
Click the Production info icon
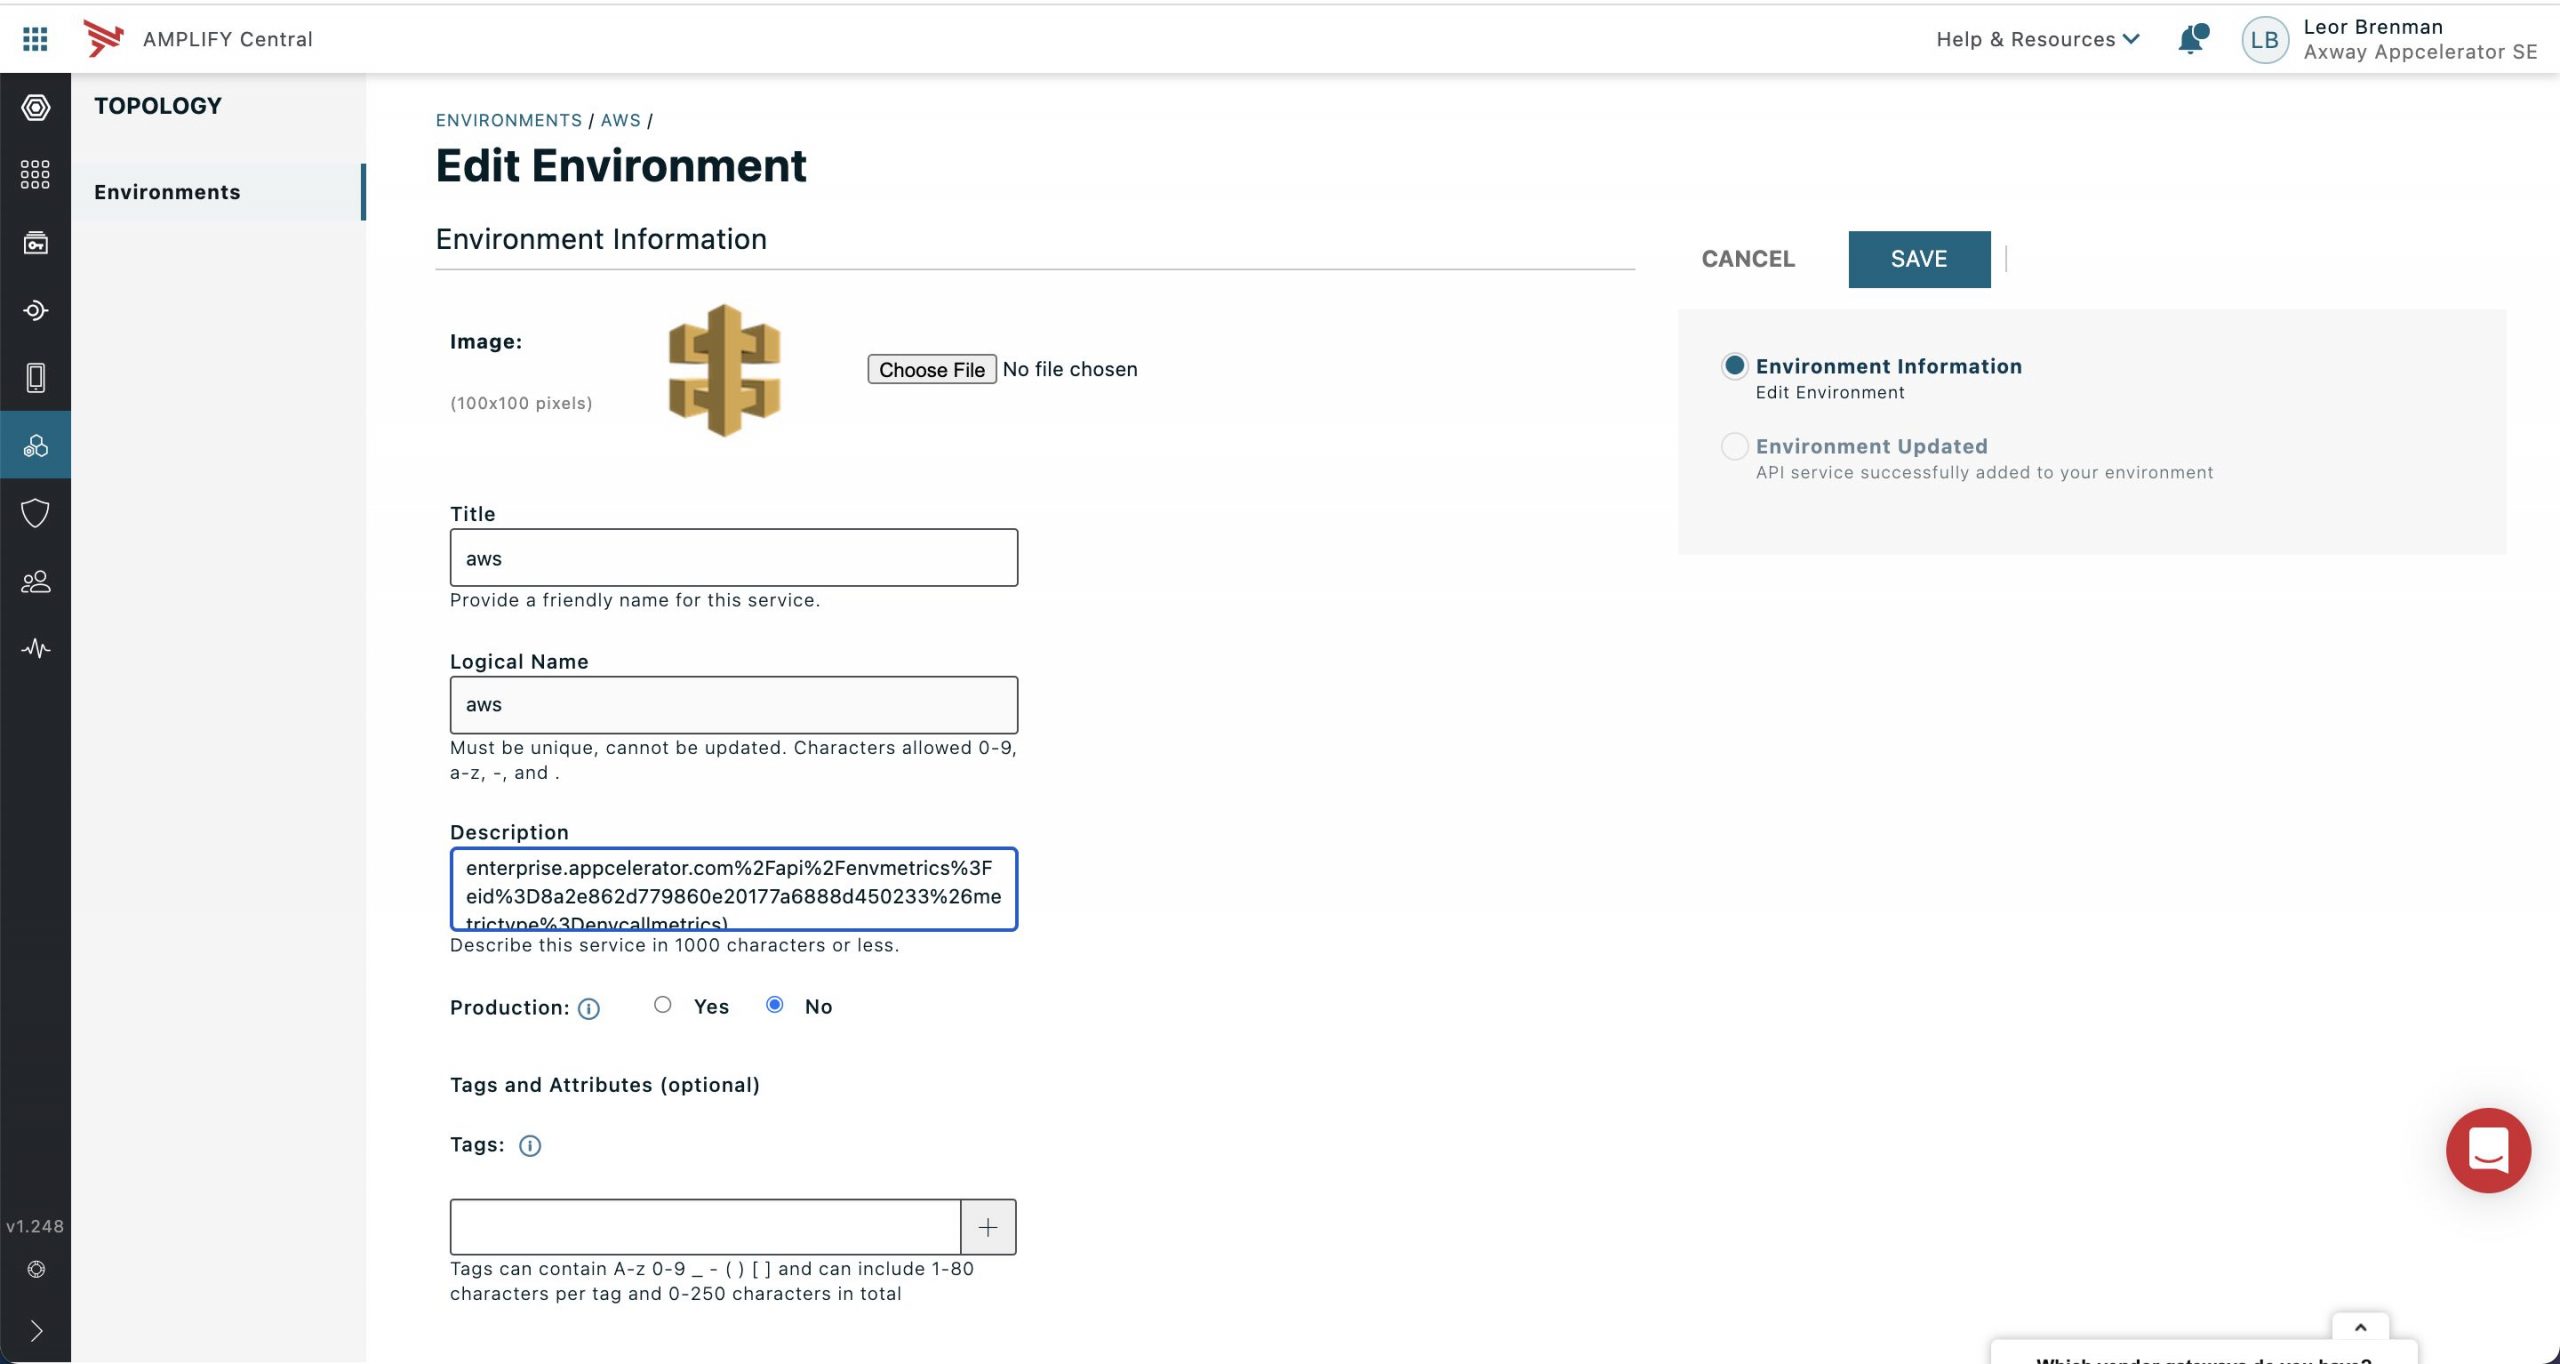tap(589, 1009)
